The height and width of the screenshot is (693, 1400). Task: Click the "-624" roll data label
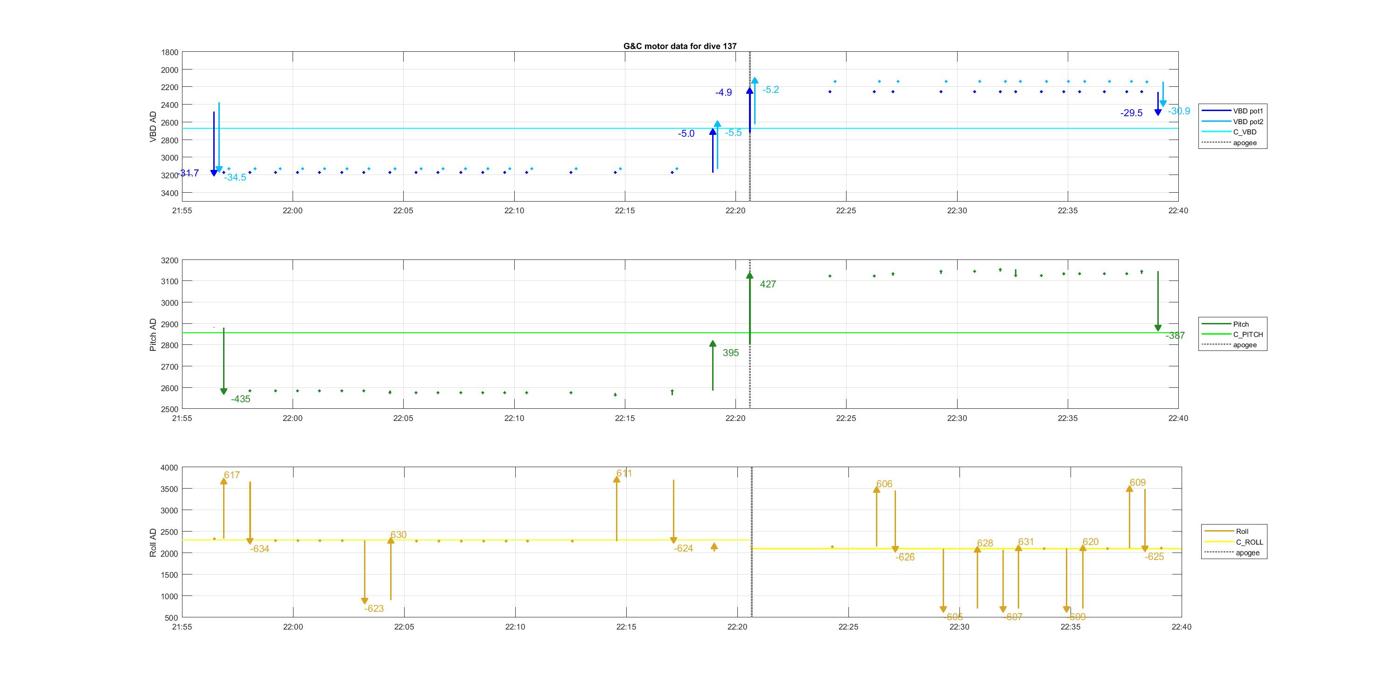point(683,549)
